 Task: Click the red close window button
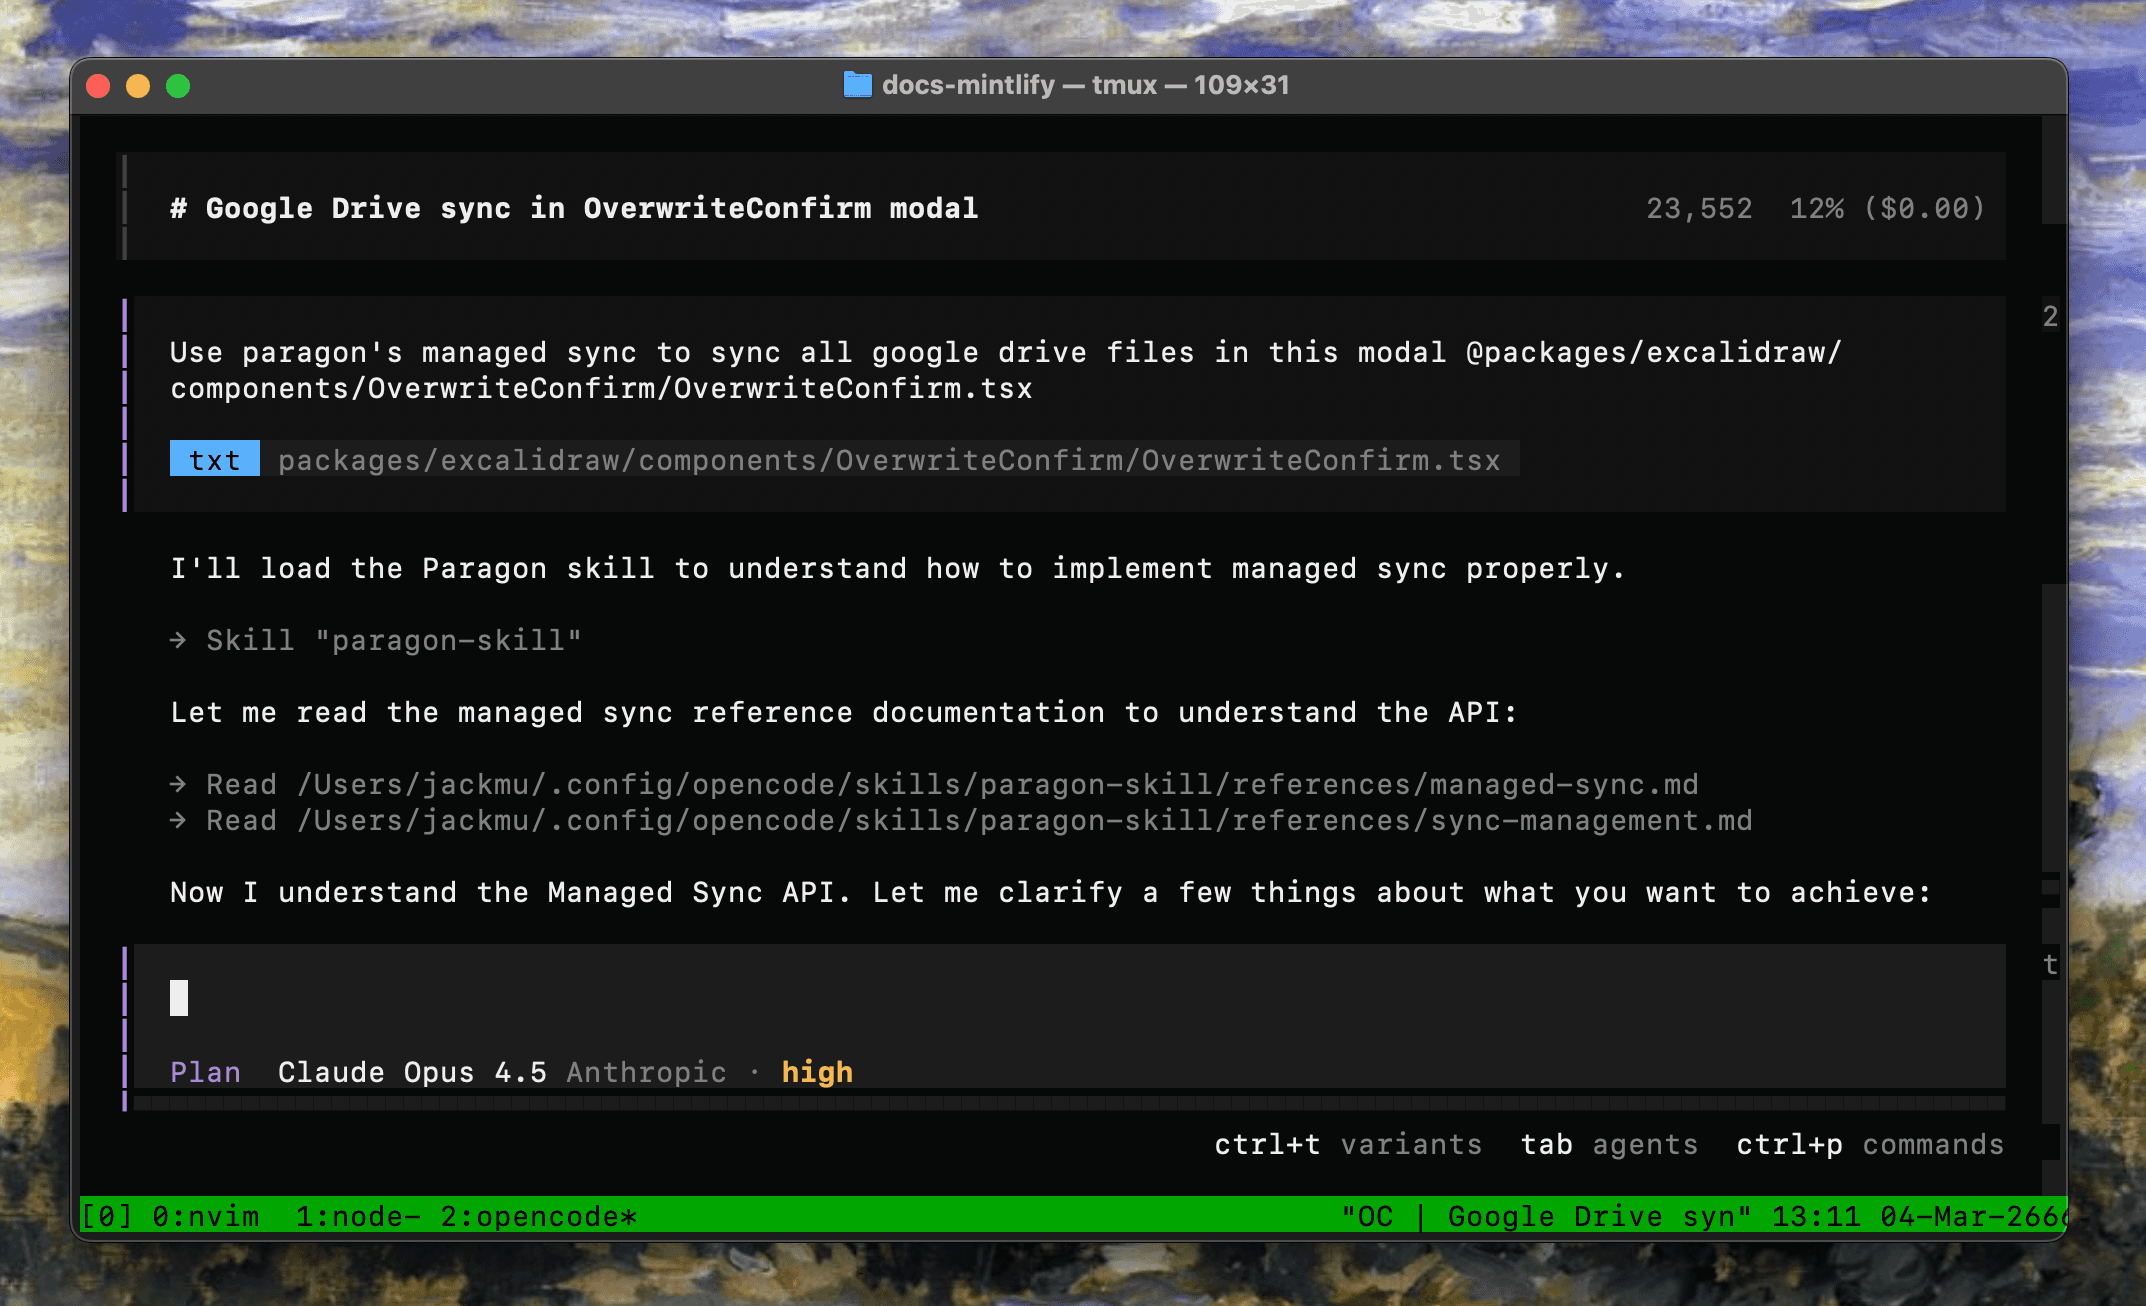98,86
